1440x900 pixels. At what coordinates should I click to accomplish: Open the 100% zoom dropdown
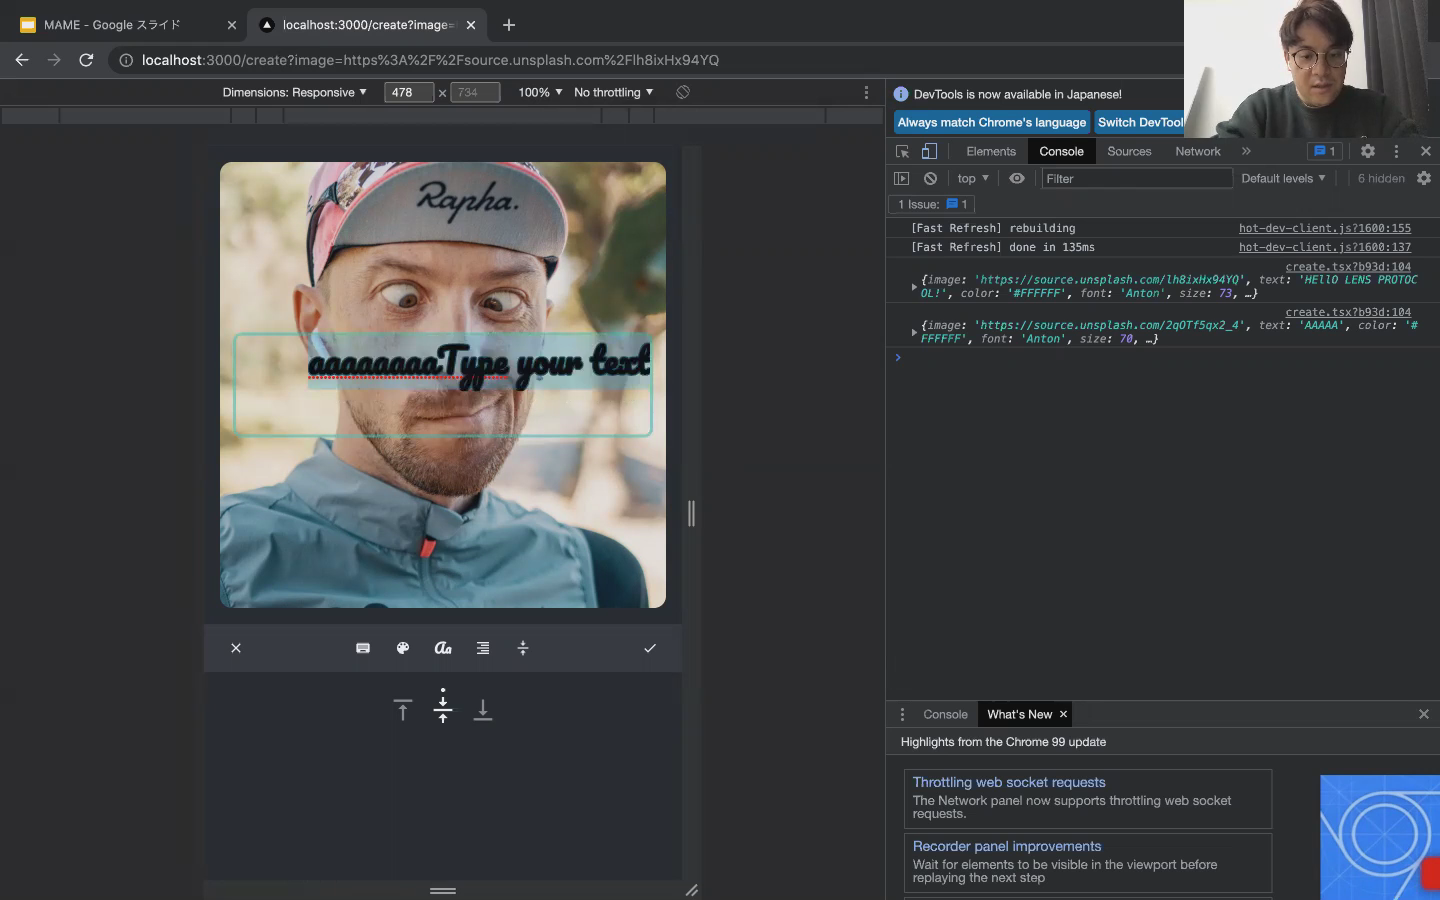(540, 92)
